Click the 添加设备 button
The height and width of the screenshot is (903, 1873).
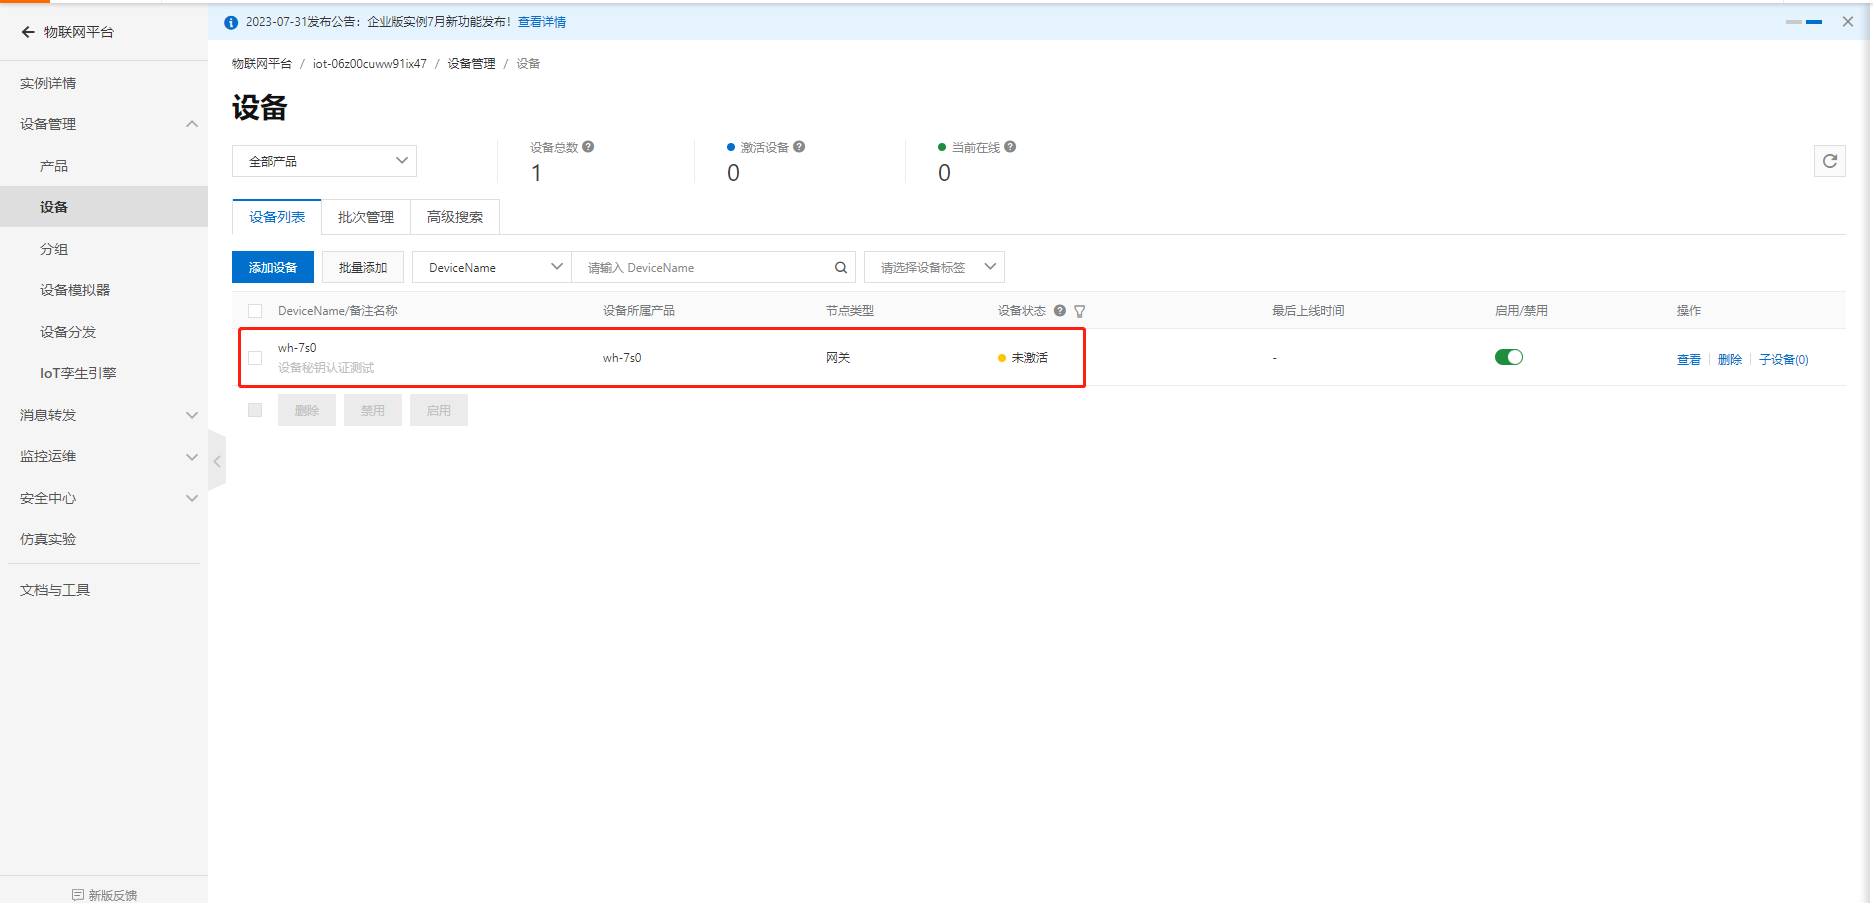click(273, 268)
